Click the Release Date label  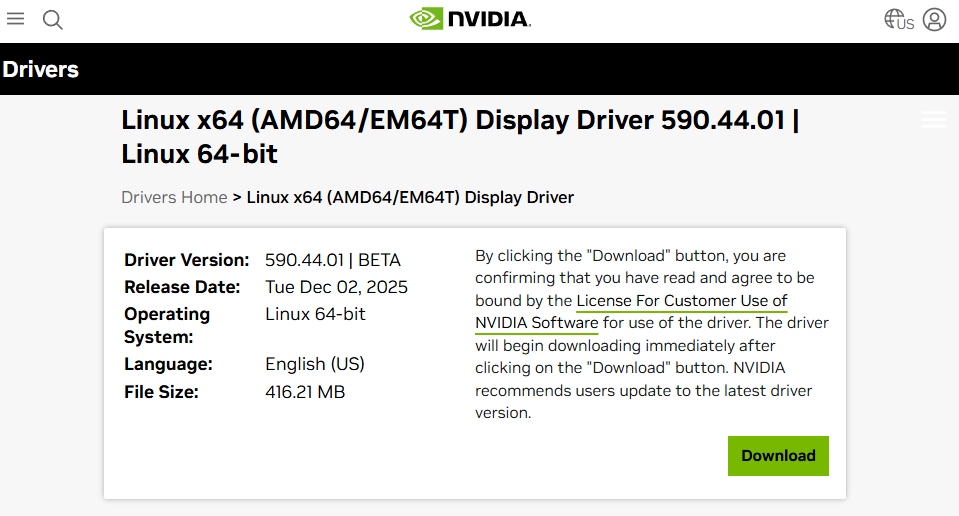click(x=182, y=287)
